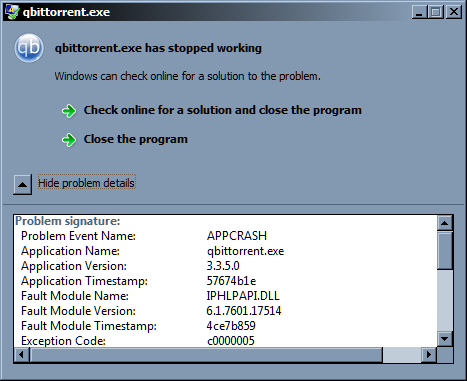The width and height of the screenshot is (467, 381).
Task: Close the crash dialog with X button
Action: pos(454,12)
